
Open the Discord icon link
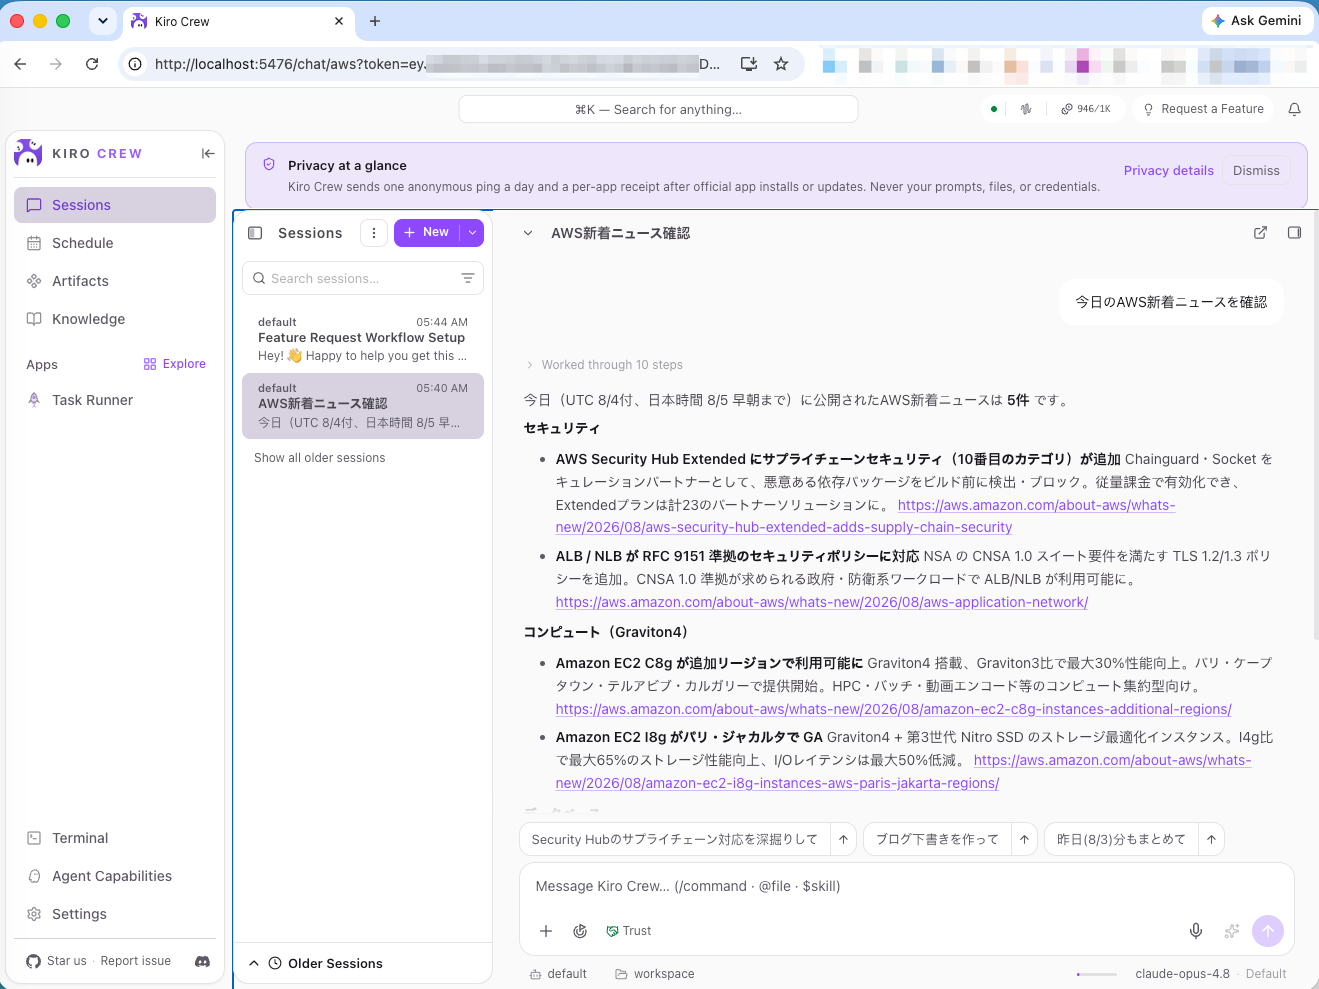pos(202,961)
